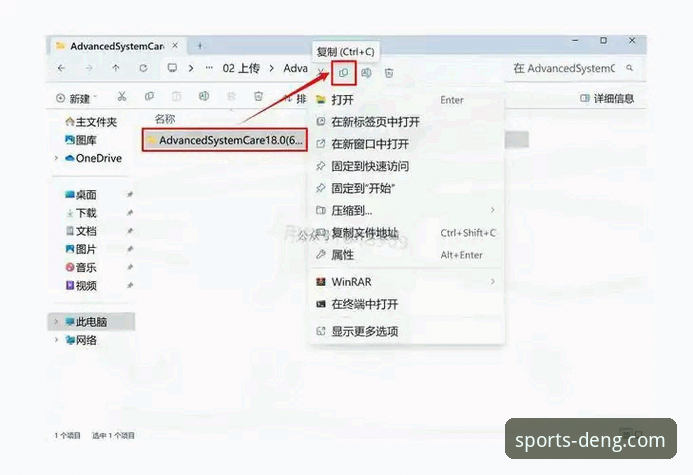693x475 pixels.
Task: Show hidden breadcrumb folders via the ellipsis
Action: [x=209, y=68]
